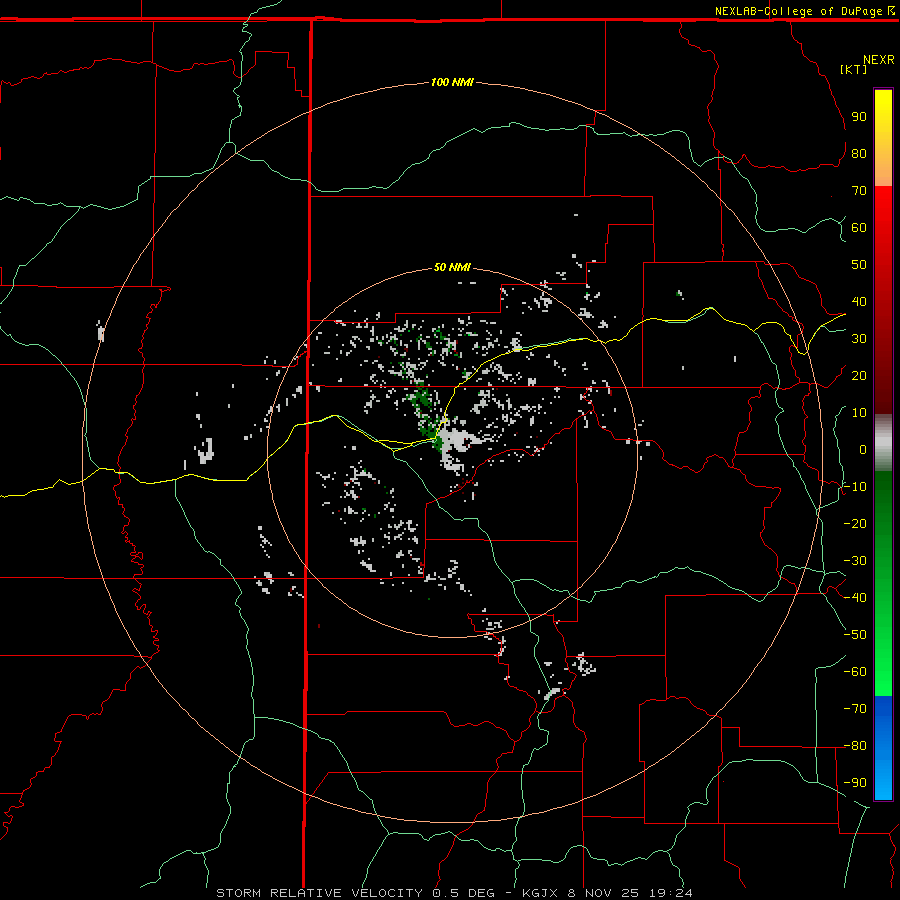Pick the gray zero-velocity segment of color bar
900x900 pixels.
pyautogui.click(x=883, y=443)
